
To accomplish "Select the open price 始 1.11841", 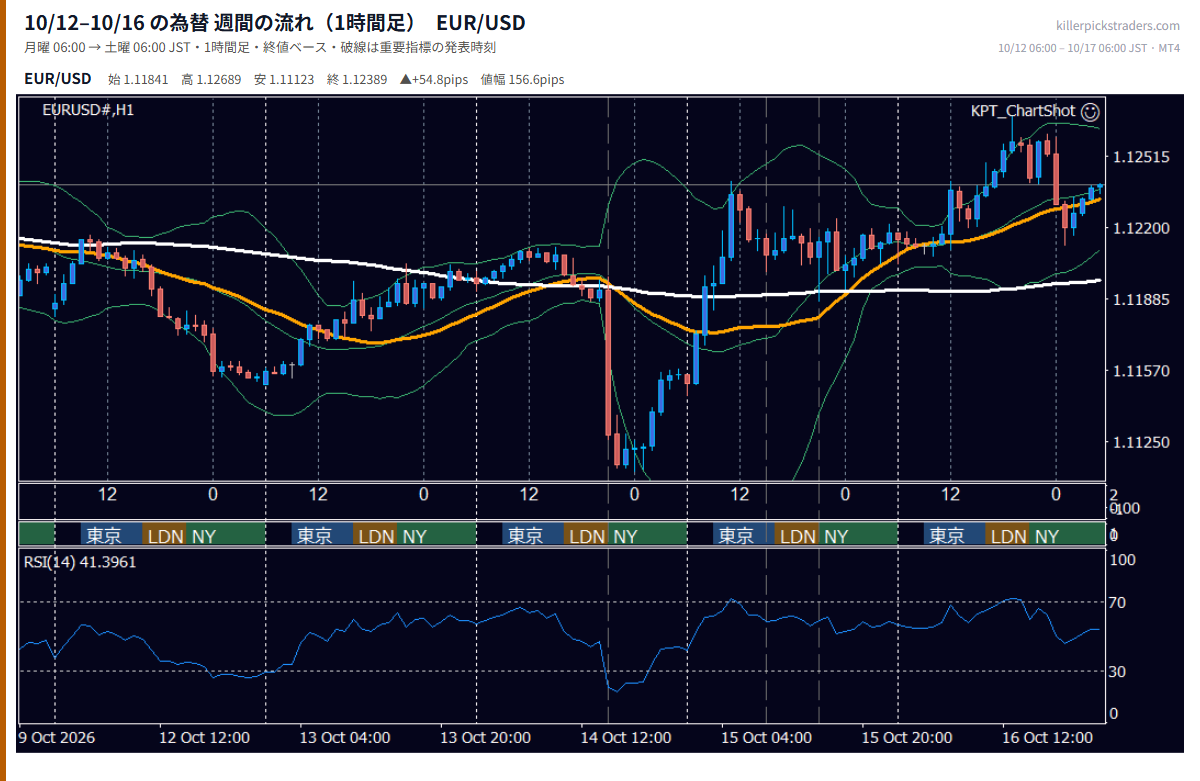I will coord(140,79).
